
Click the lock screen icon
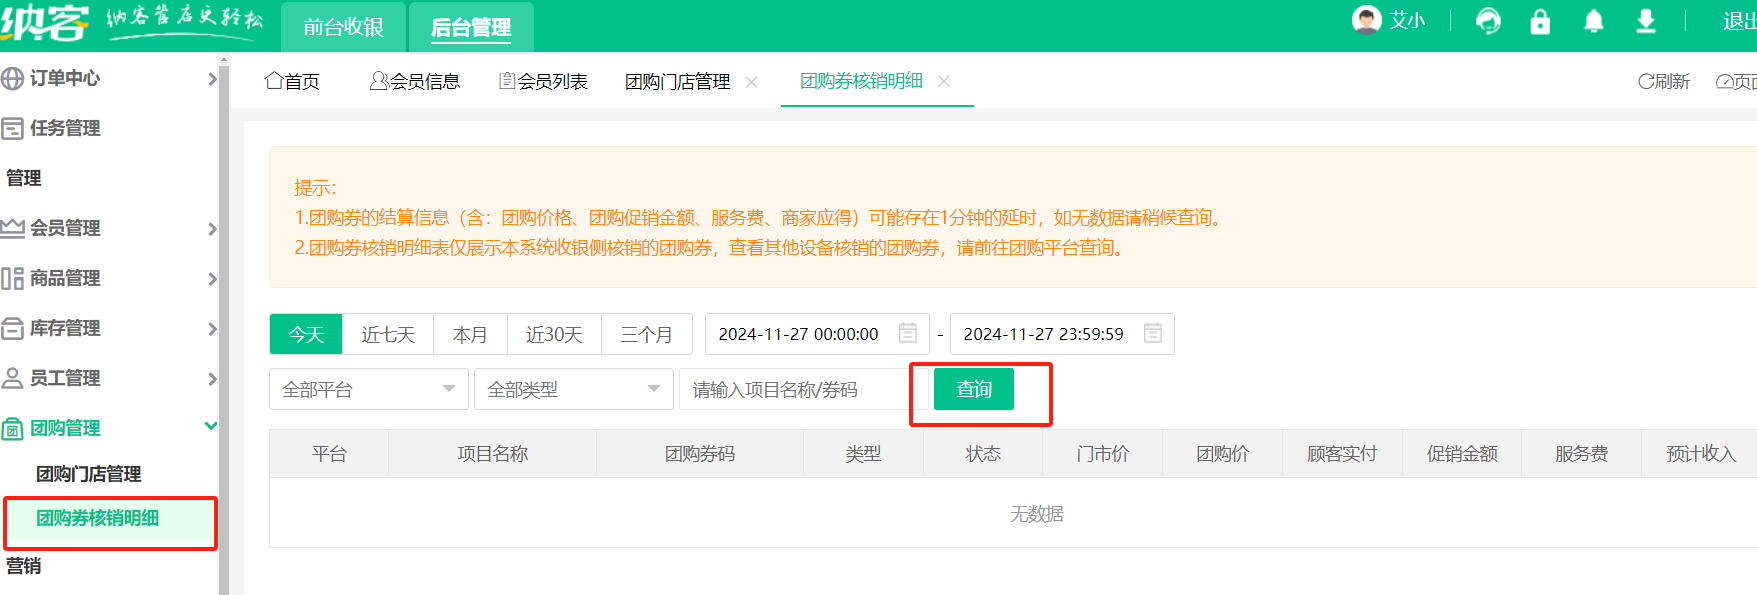pyautogui.click(x=1540, y=21)
